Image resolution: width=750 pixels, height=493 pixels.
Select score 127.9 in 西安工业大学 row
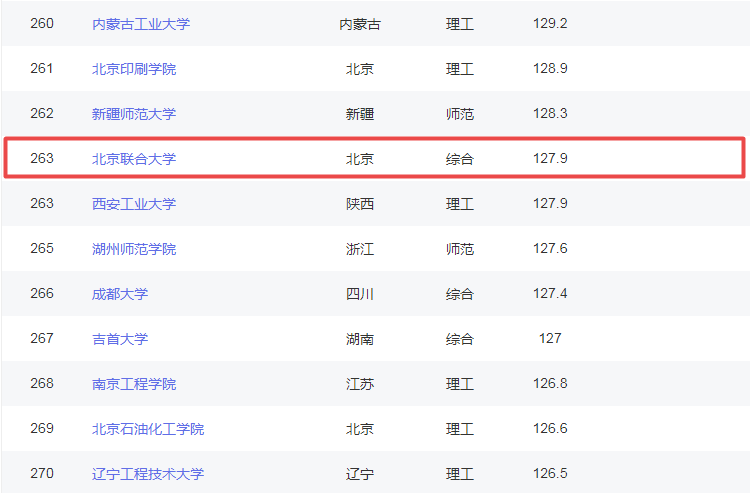(x=550, y=203)
